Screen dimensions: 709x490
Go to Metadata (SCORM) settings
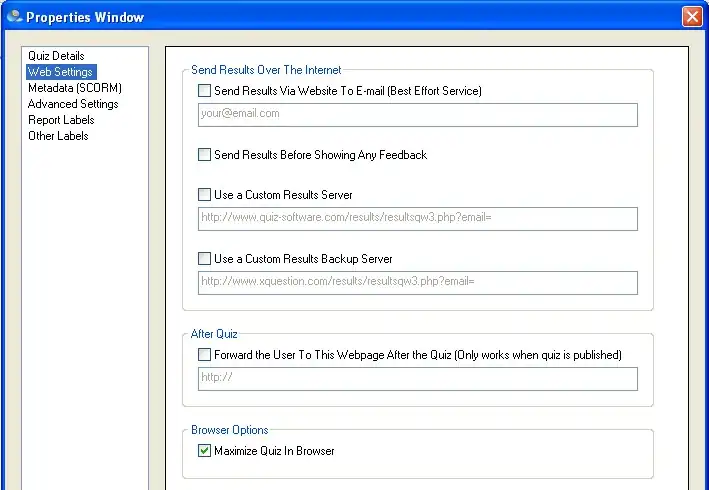[74, 88]
